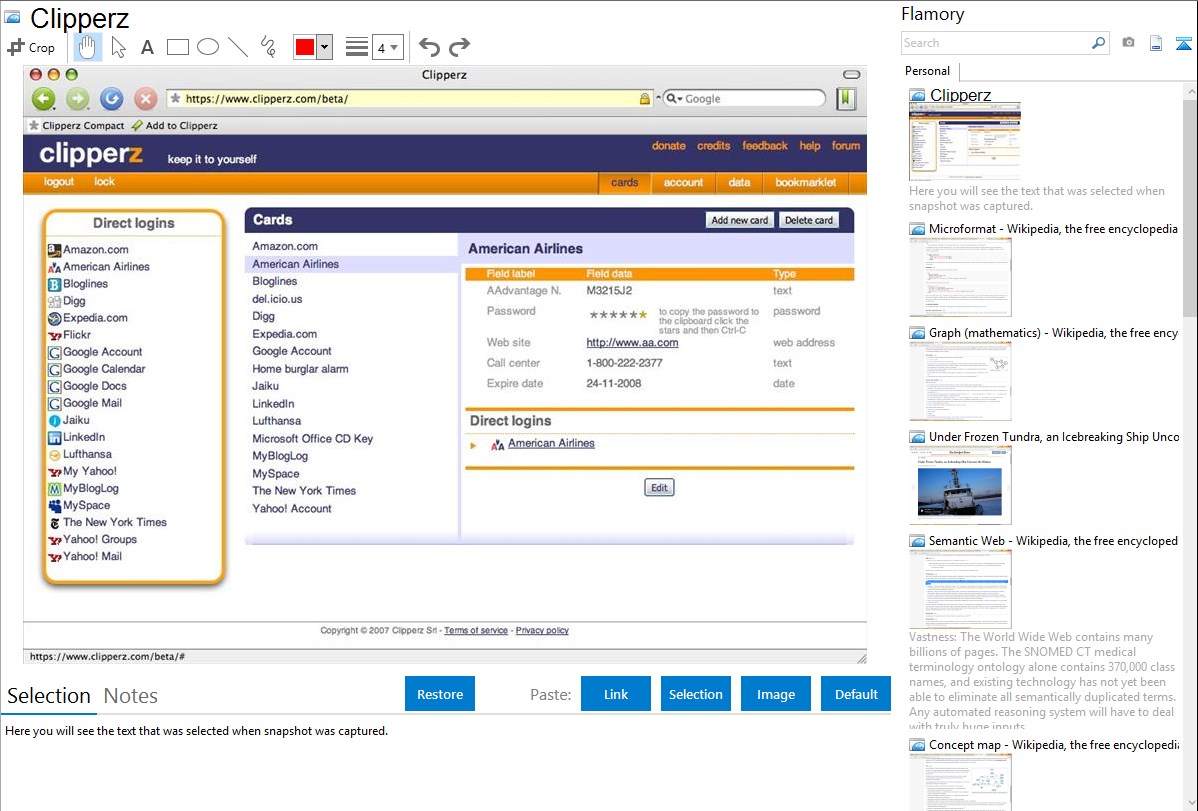
Task: Paste as Image
Action: click(x=775, y=694)
